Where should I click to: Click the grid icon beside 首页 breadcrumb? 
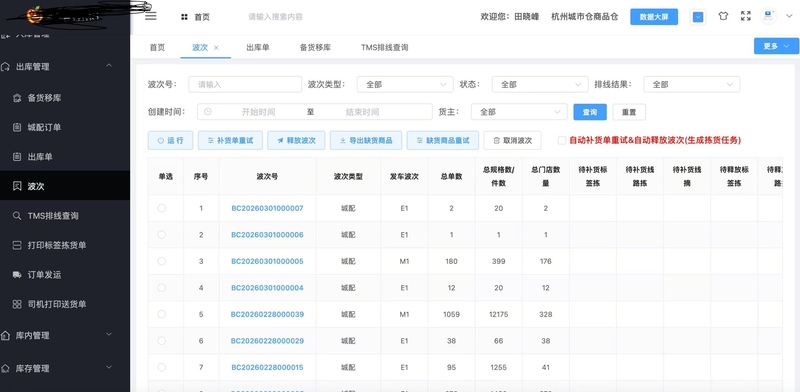184,17
